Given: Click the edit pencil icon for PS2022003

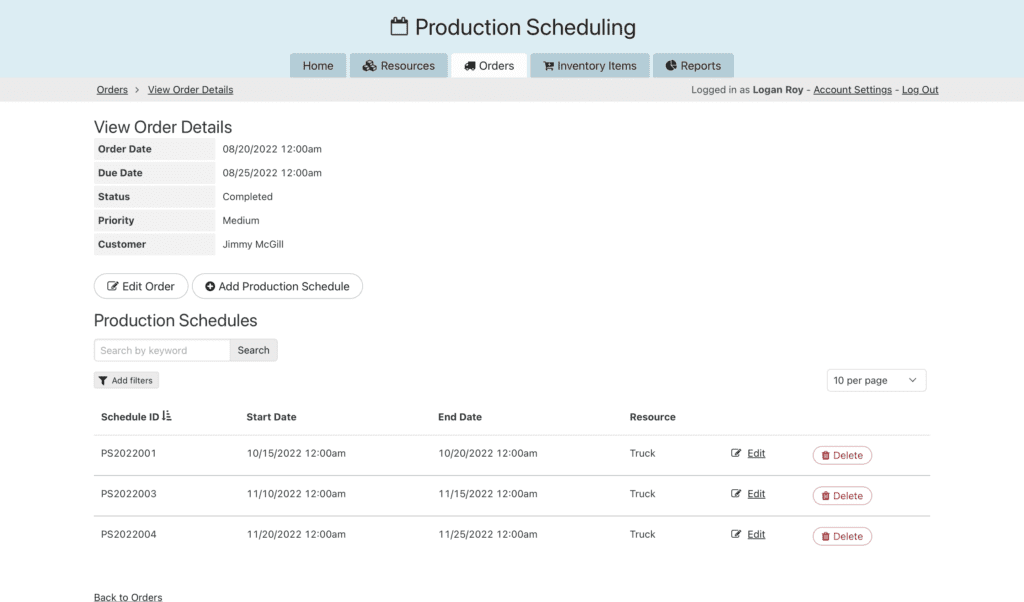Looking at the screenshot, I should [737, 494].
